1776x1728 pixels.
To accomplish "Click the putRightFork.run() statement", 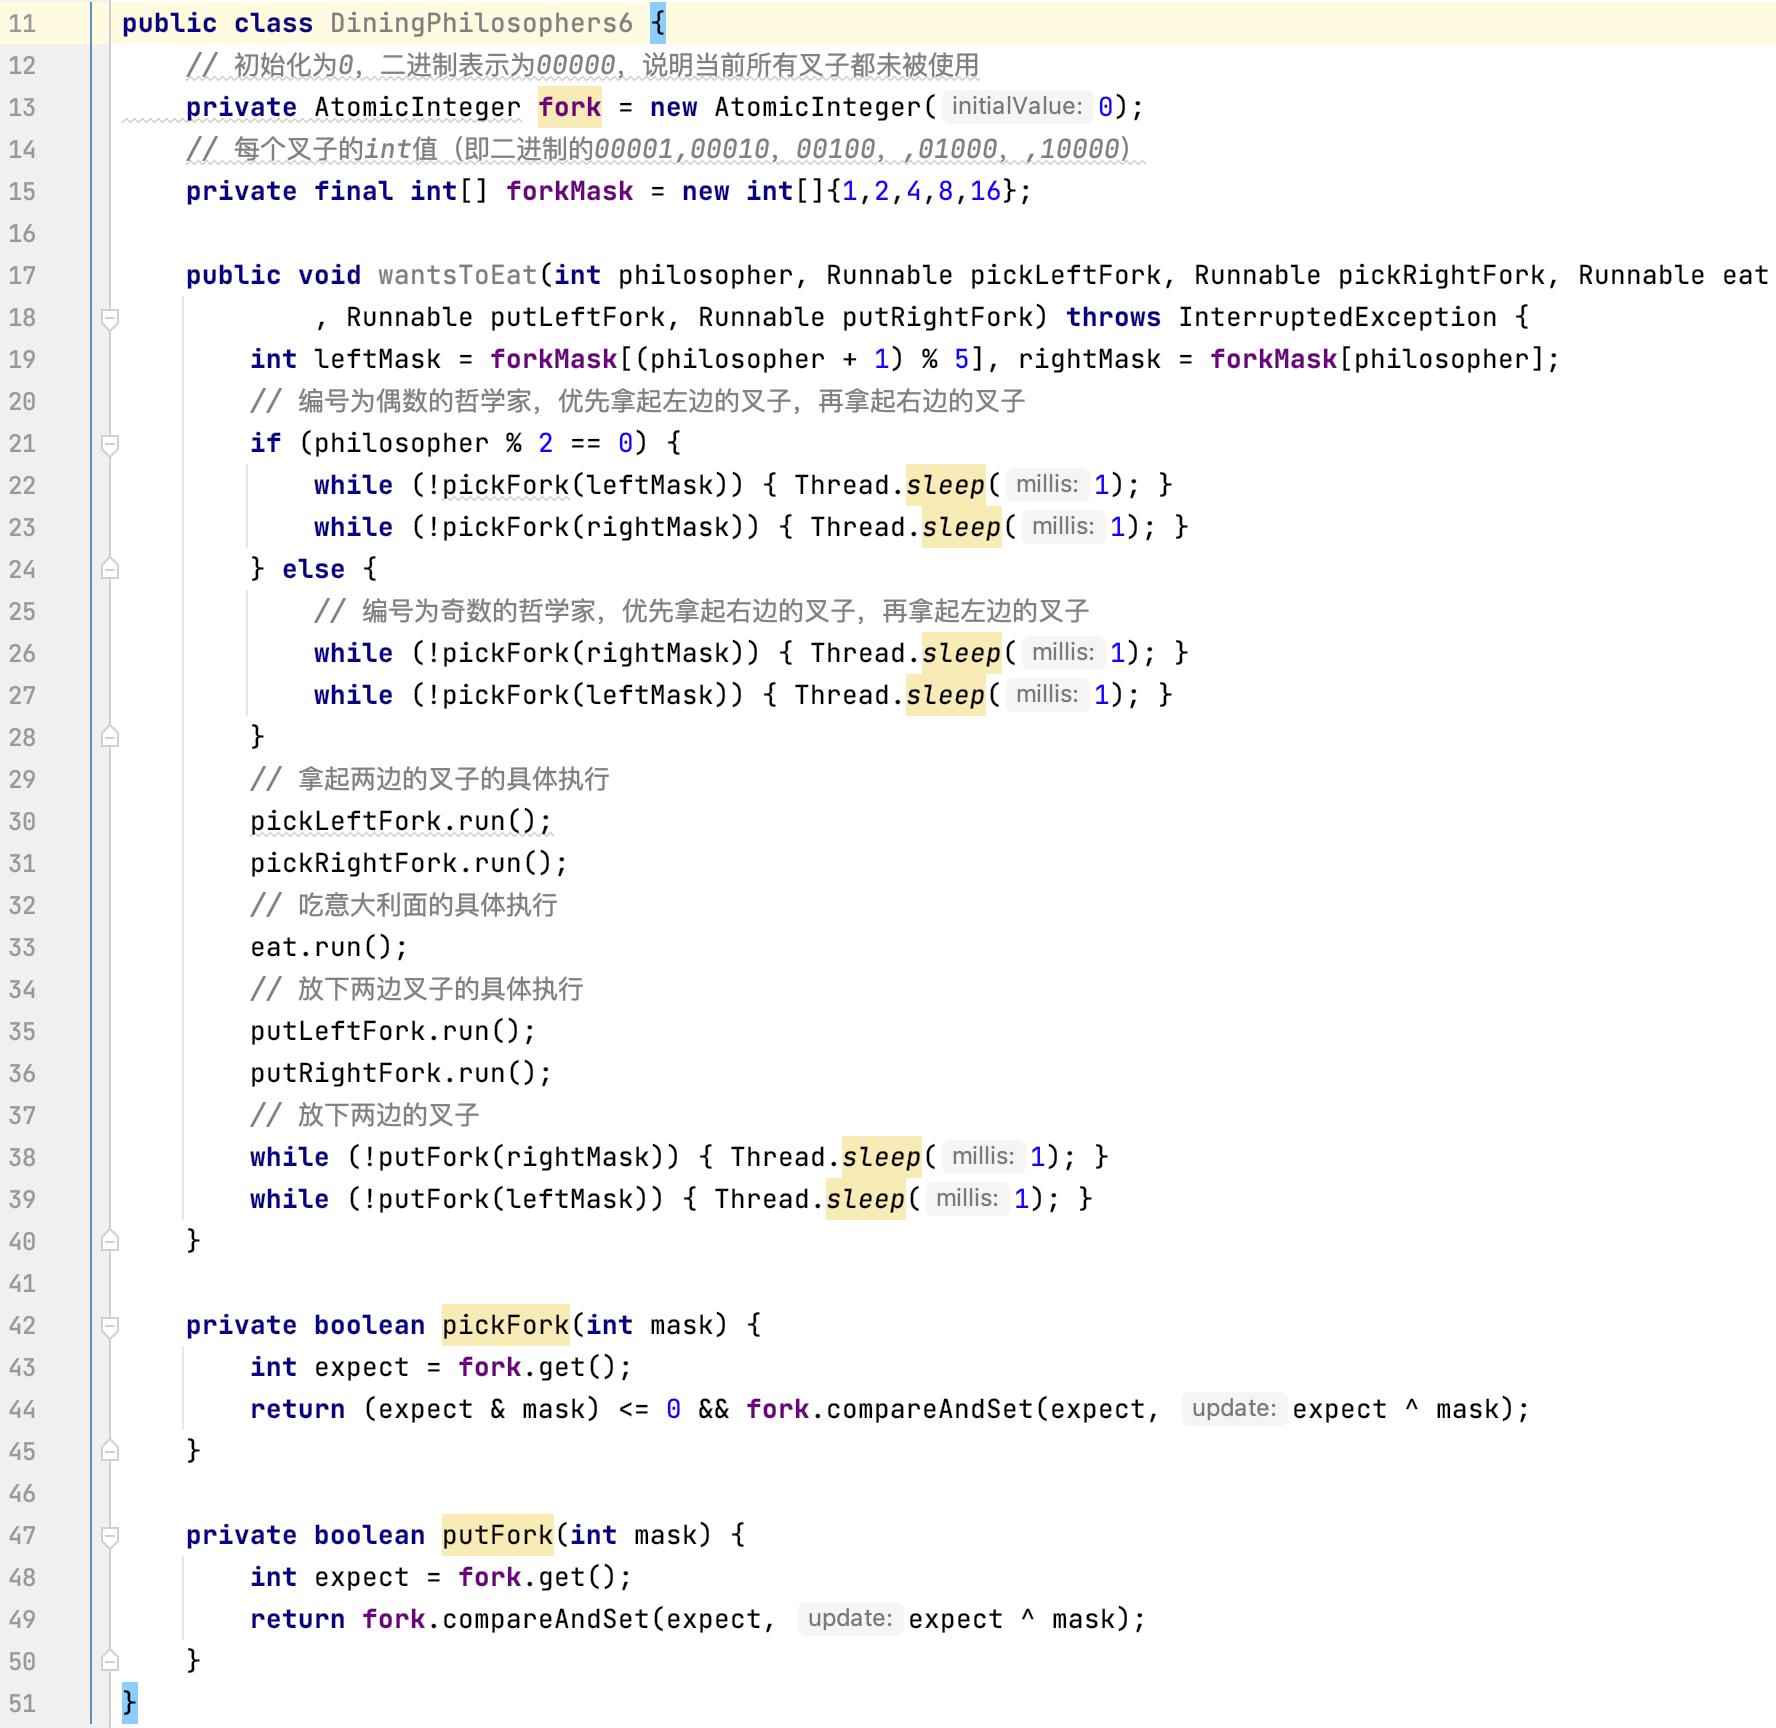I will (401, 1073).
